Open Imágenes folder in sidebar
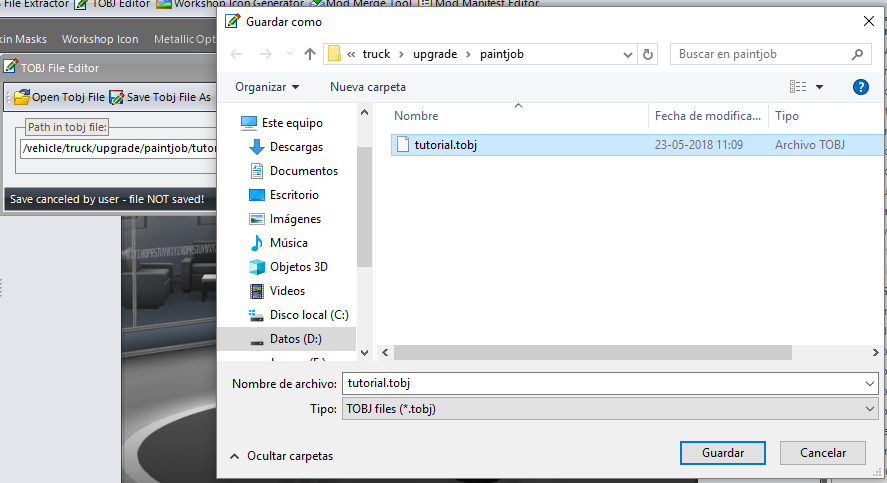Image resolution: width=887 pixels, height=483 pixels. 295,219
